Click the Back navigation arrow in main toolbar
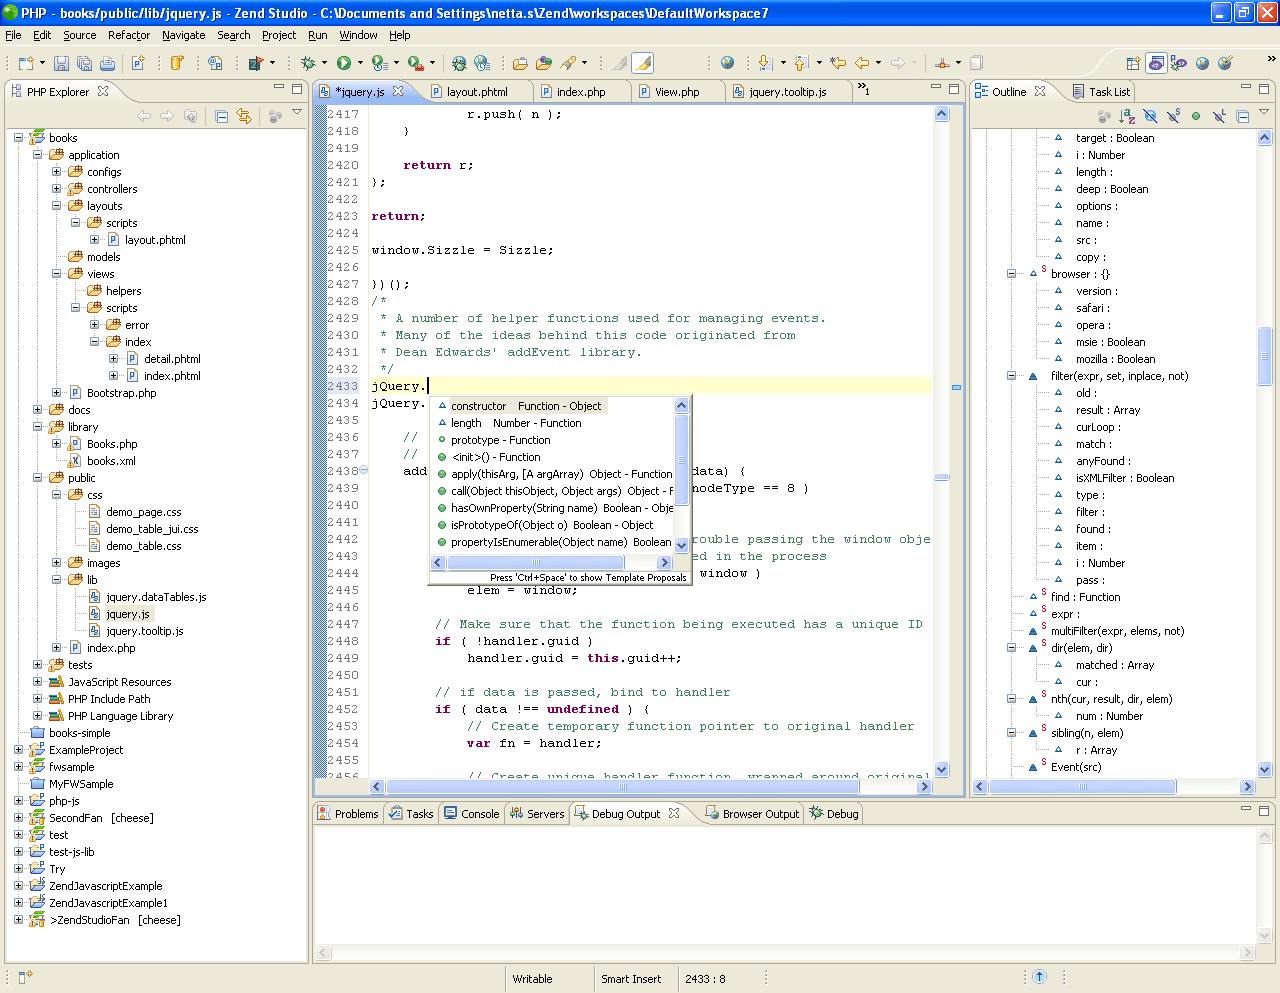The image size is (1280, 993). pos(862,63)
